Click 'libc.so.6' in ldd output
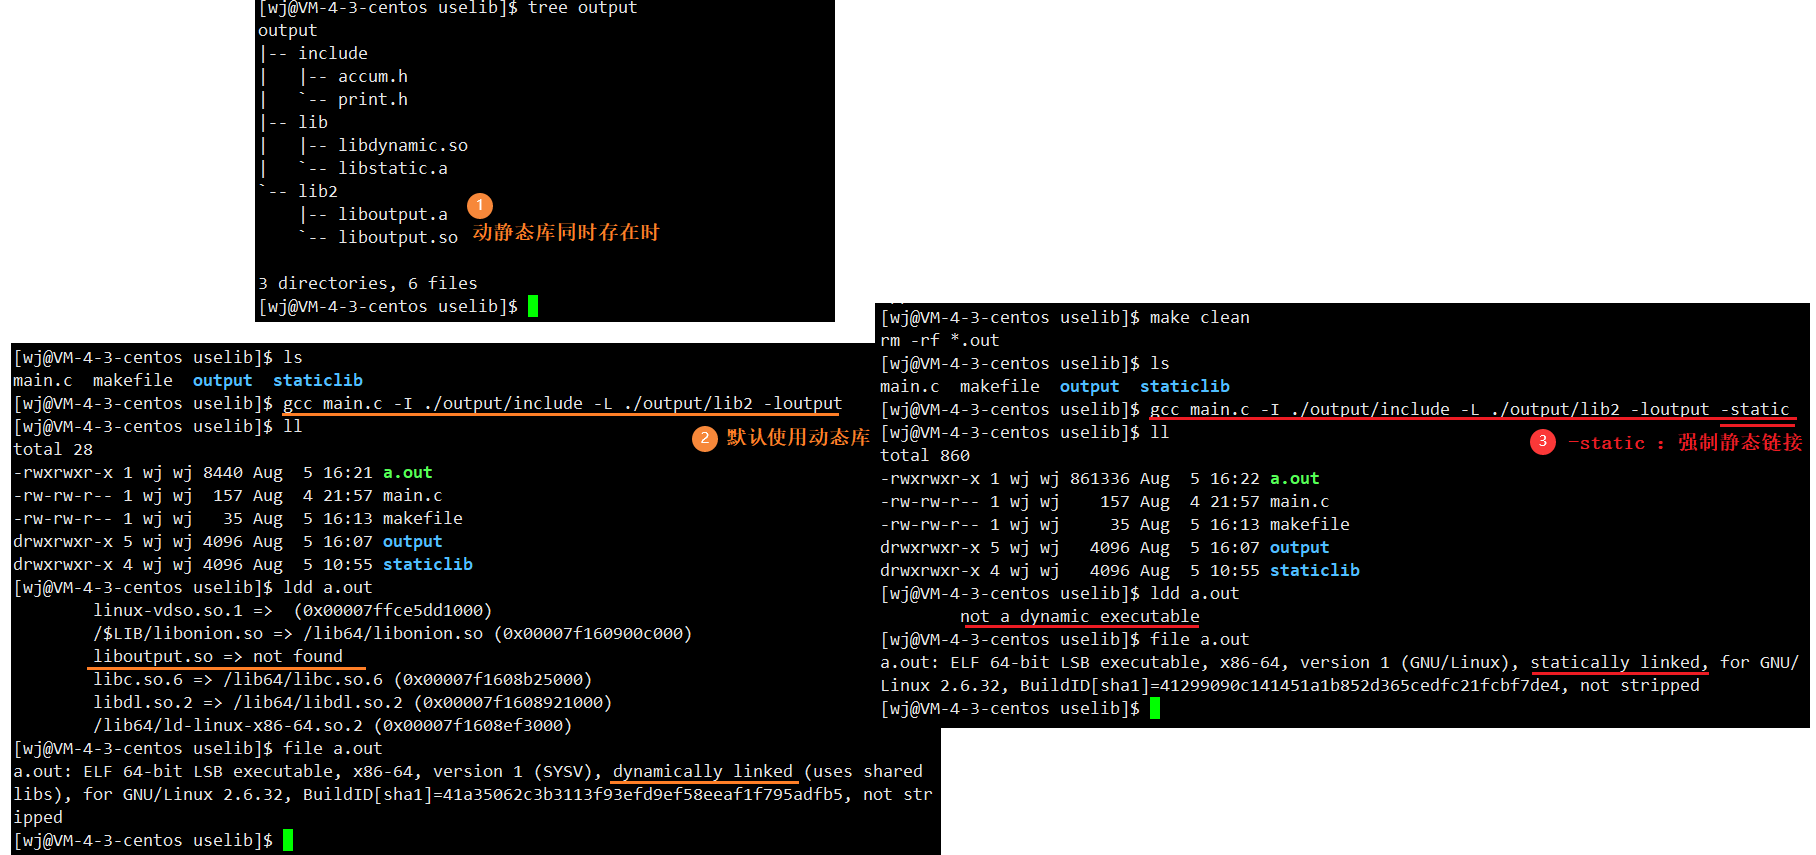The width and height of the screenshot is (1816, 855). (x=138, y=679)
